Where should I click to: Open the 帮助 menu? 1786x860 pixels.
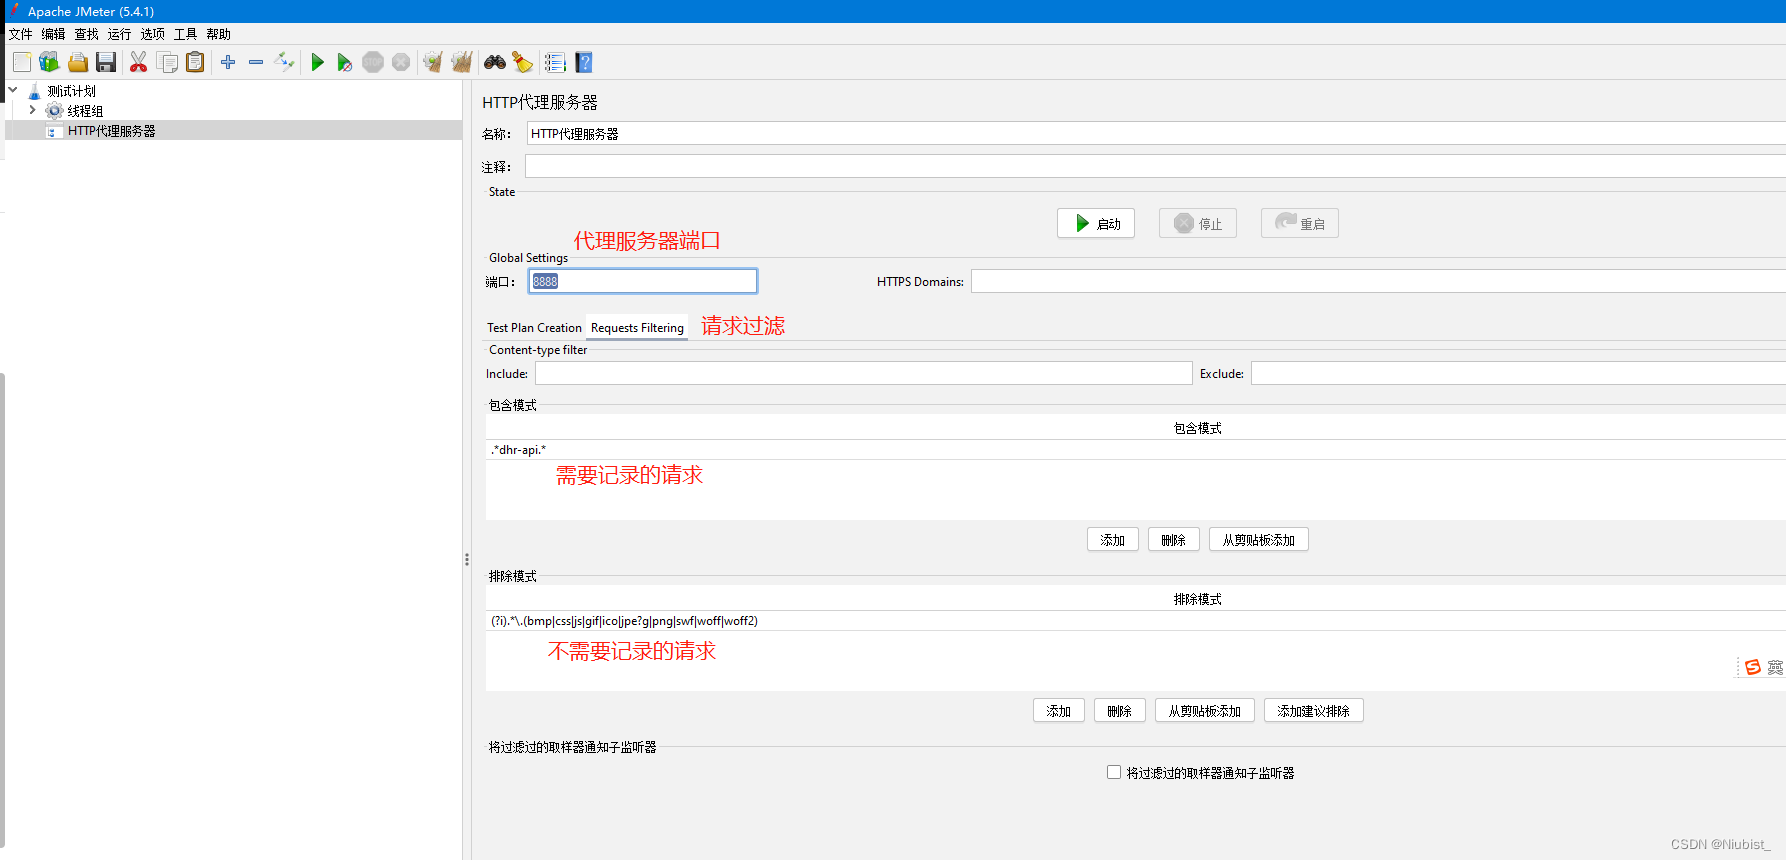pyautogui.click(x=218, y=34)
